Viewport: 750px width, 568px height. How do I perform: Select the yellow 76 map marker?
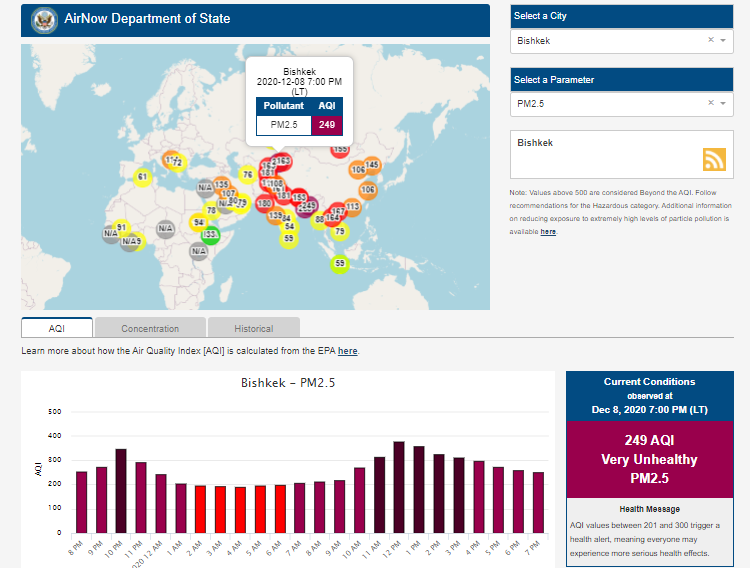pos(247,175)
